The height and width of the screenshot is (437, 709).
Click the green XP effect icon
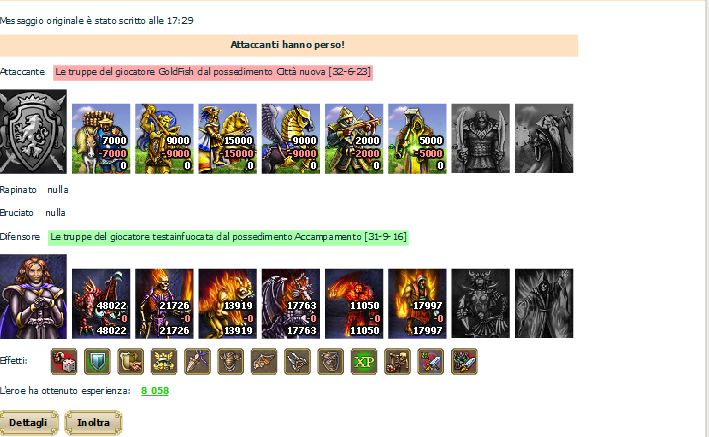(x=364, y=361)
